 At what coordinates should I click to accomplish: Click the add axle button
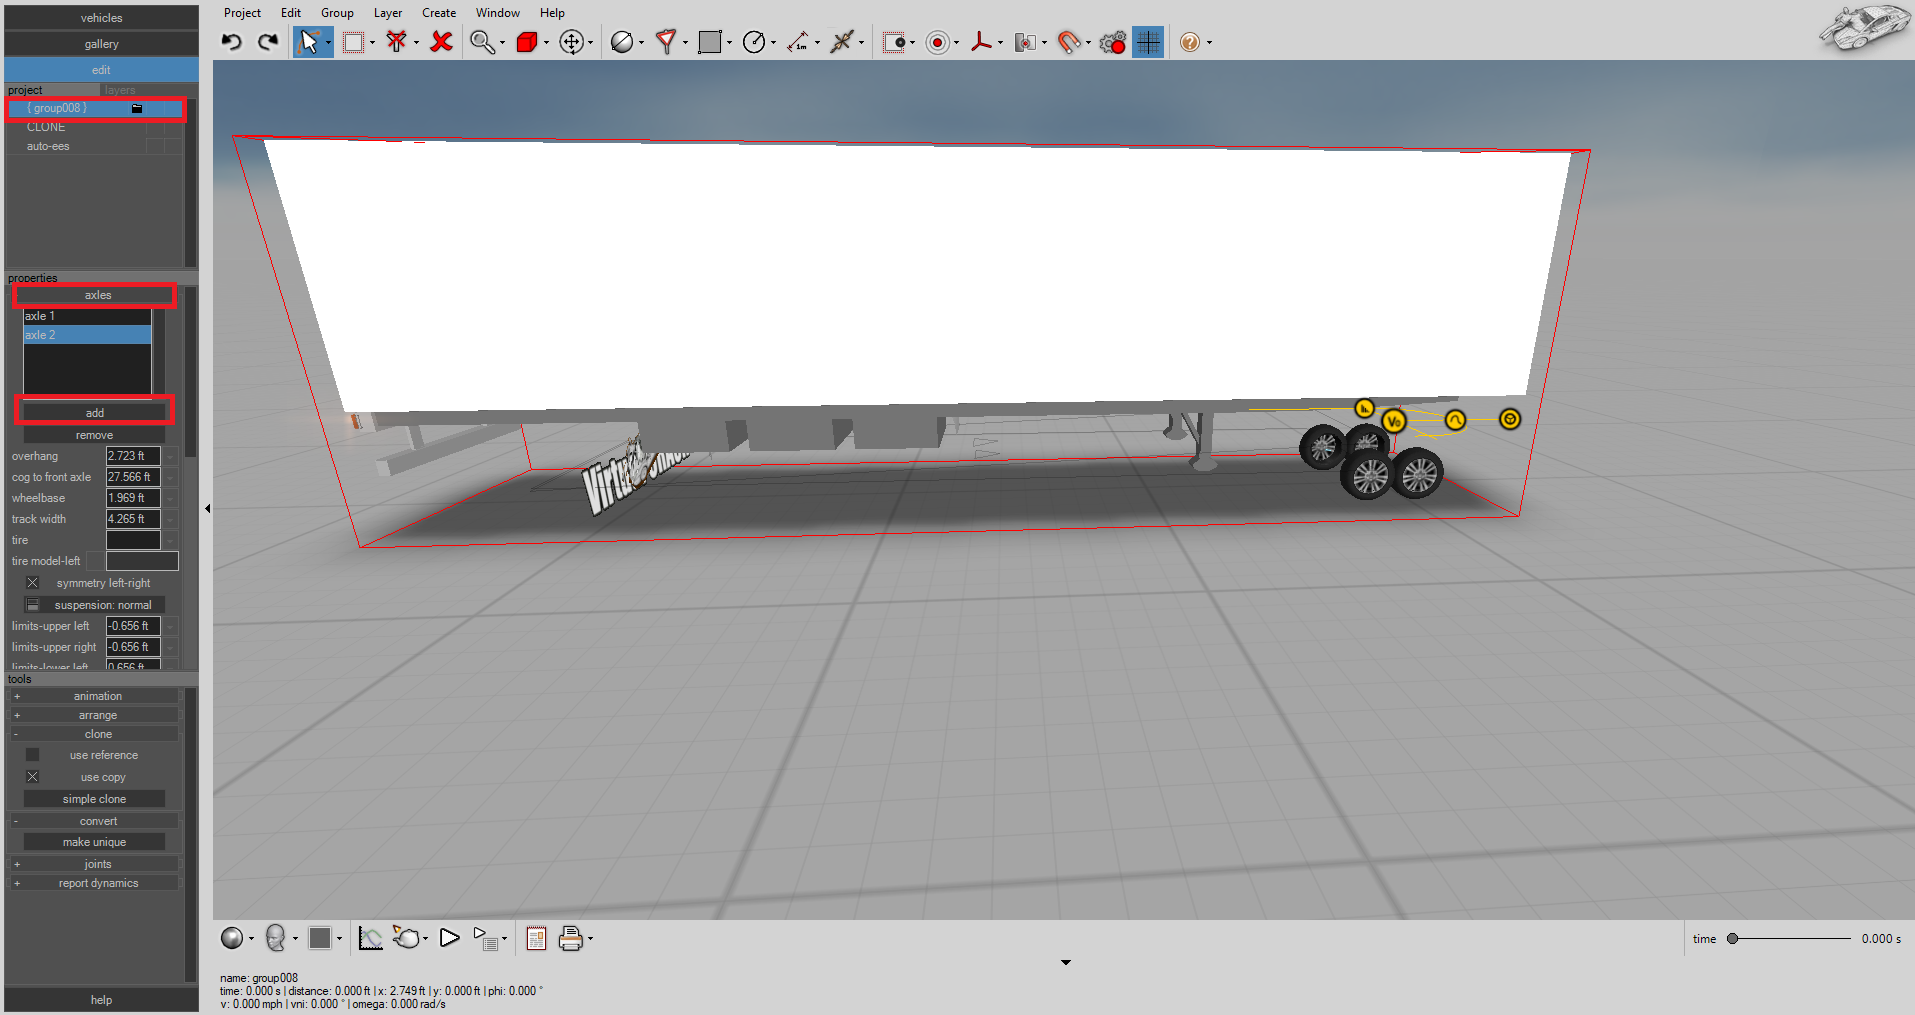[94, 413]
